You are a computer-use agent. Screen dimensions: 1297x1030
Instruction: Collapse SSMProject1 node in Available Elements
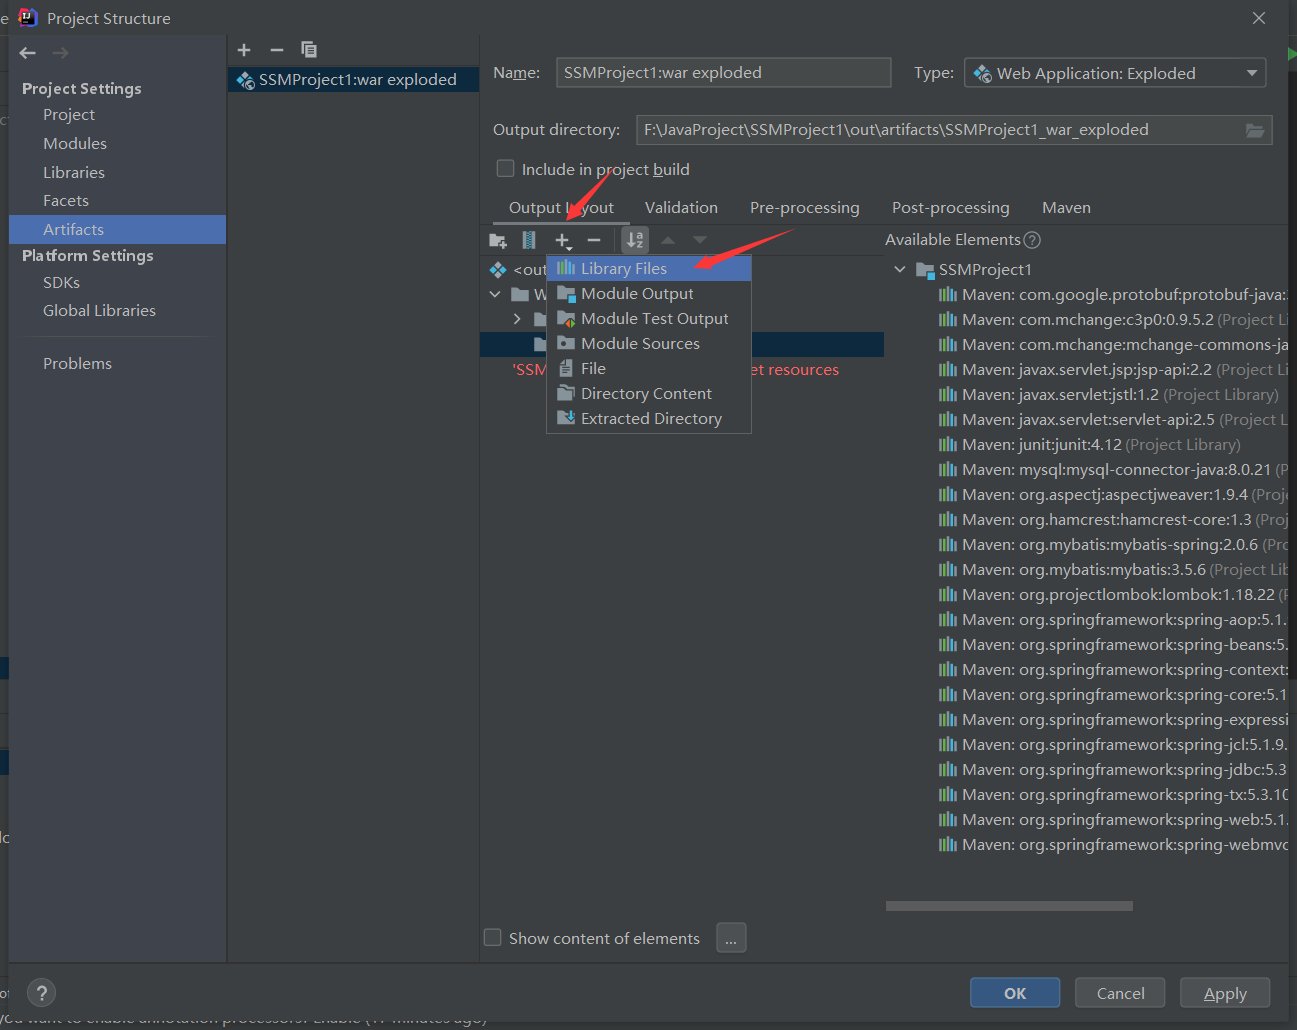900,269
